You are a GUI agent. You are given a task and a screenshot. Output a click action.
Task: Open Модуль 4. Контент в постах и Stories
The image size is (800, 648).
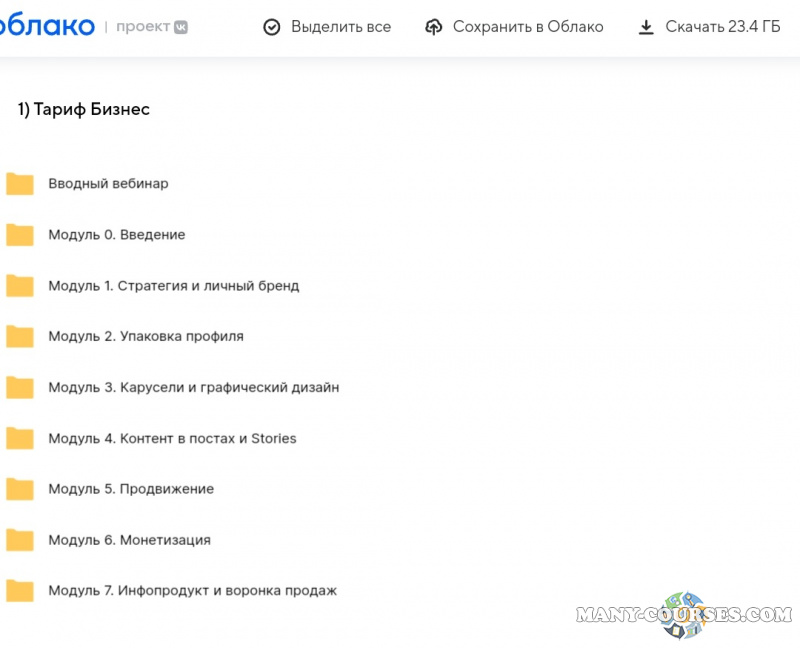tap(172, 438)
